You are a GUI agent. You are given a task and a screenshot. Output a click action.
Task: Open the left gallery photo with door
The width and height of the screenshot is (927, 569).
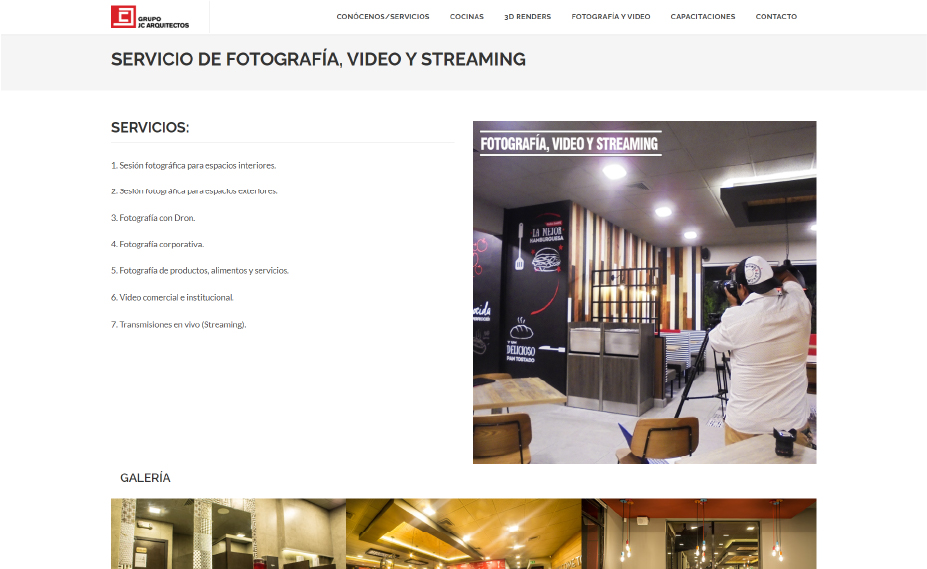228,533
